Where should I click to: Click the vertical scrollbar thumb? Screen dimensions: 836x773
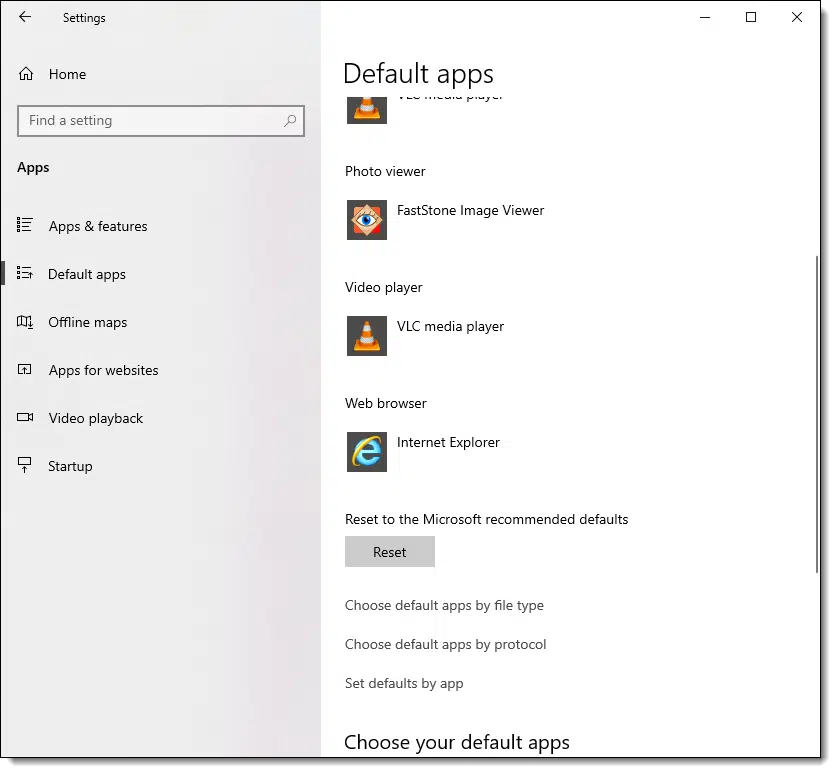coord(816,415)
